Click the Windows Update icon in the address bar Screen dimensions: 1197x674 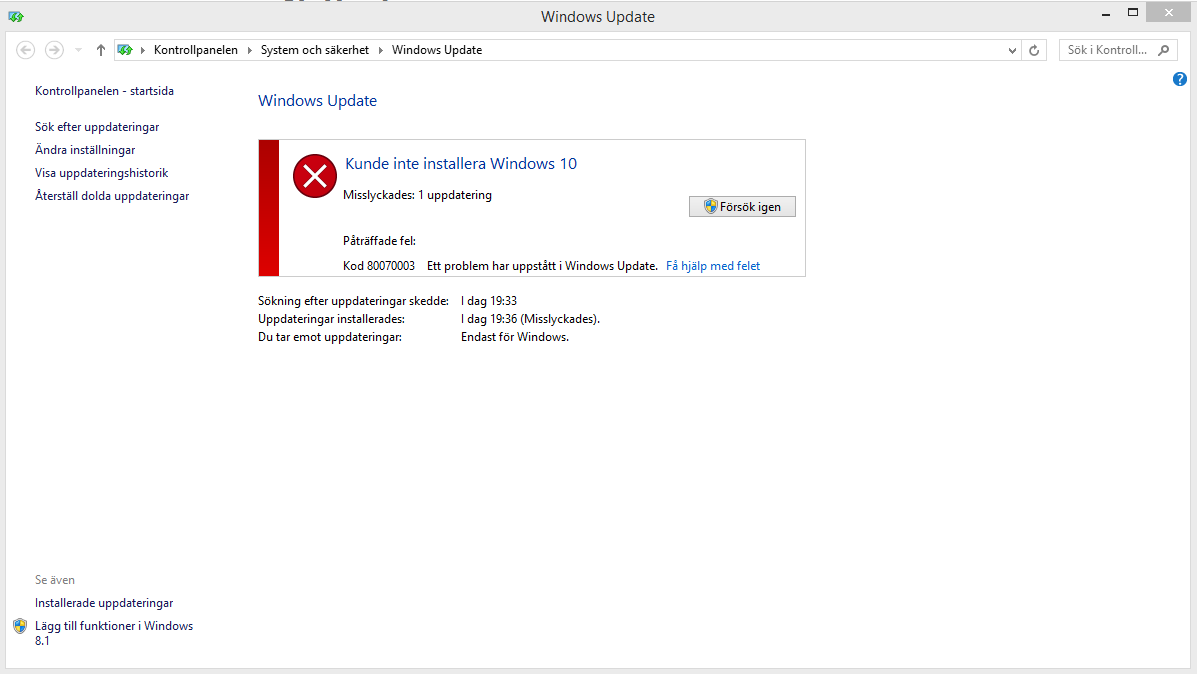point(125,50)
